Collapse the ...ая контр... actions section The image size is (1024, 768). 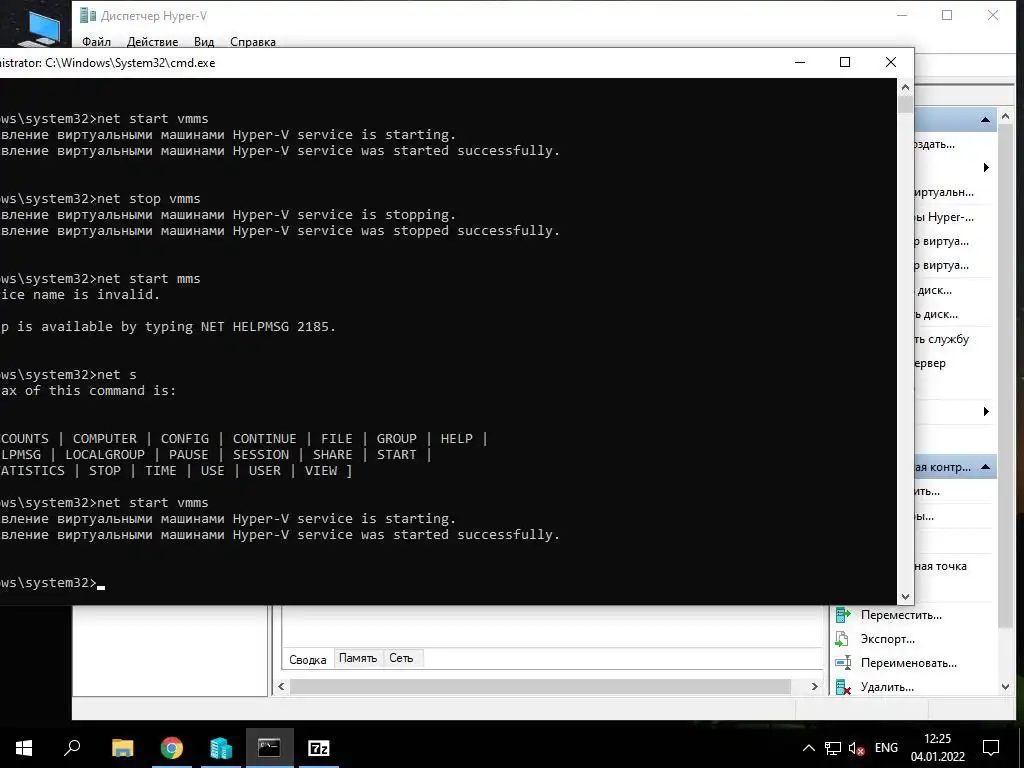coord(985,467)
